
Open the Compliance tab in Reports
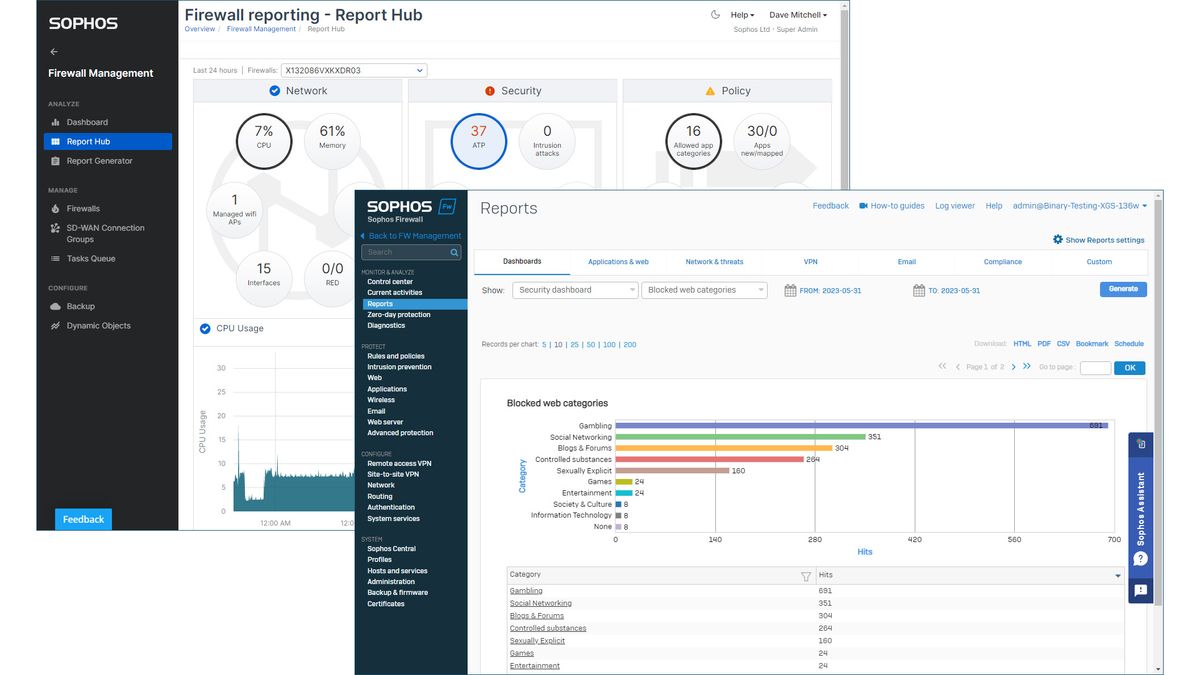[x=1002, y=261]
